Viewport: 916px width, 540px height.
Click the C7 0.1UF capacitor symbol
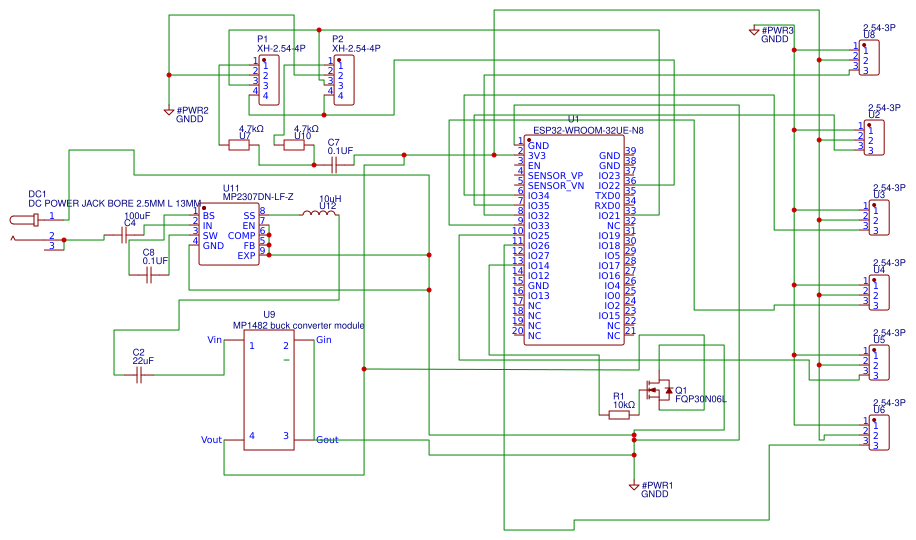click(334, 165)
